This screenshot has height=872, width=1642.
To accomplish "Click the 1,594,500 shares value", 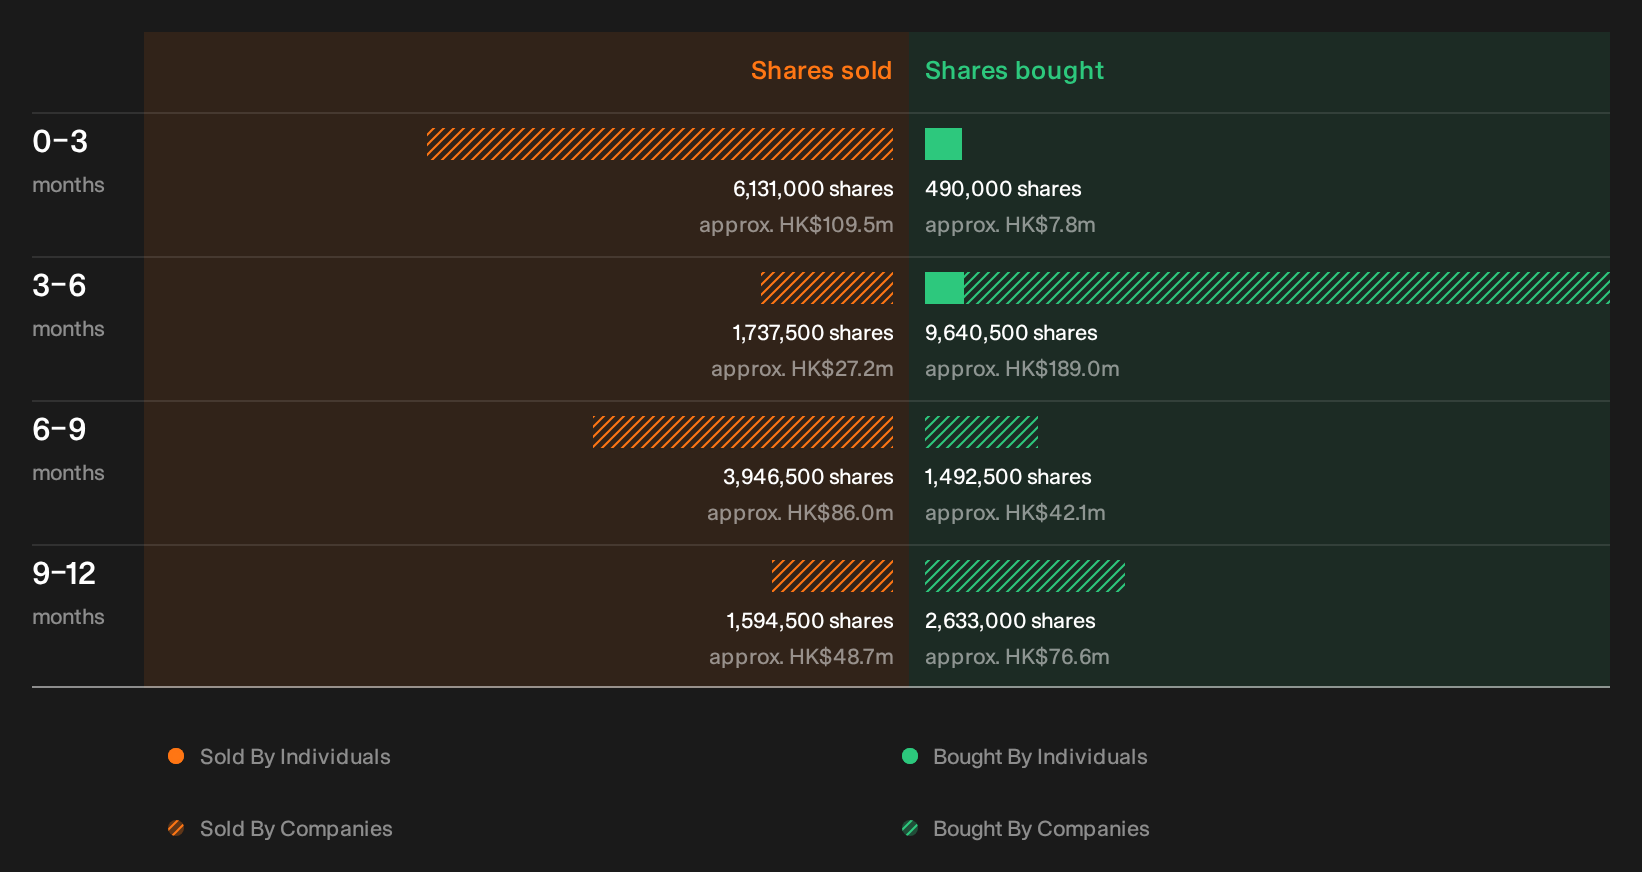I will pos(810,621).
